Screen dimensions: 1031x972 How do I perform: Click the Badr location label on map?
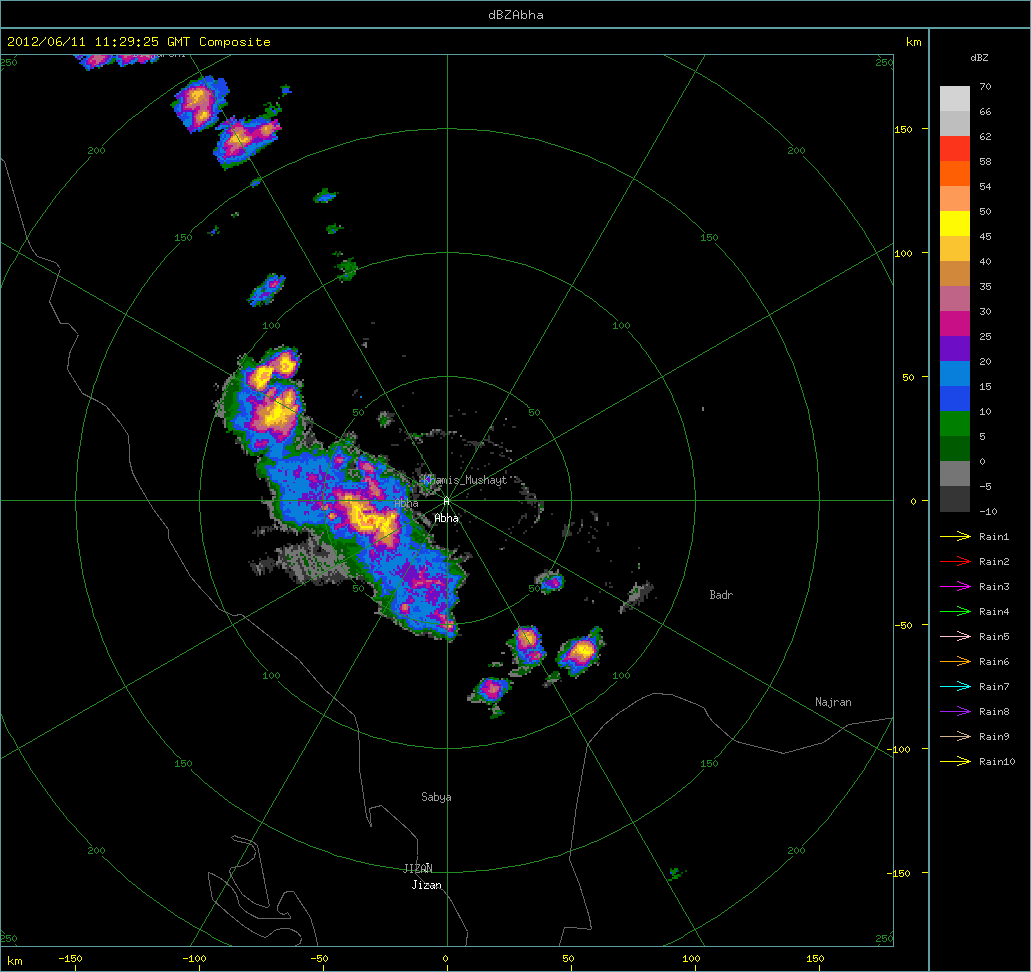[721, 595]
